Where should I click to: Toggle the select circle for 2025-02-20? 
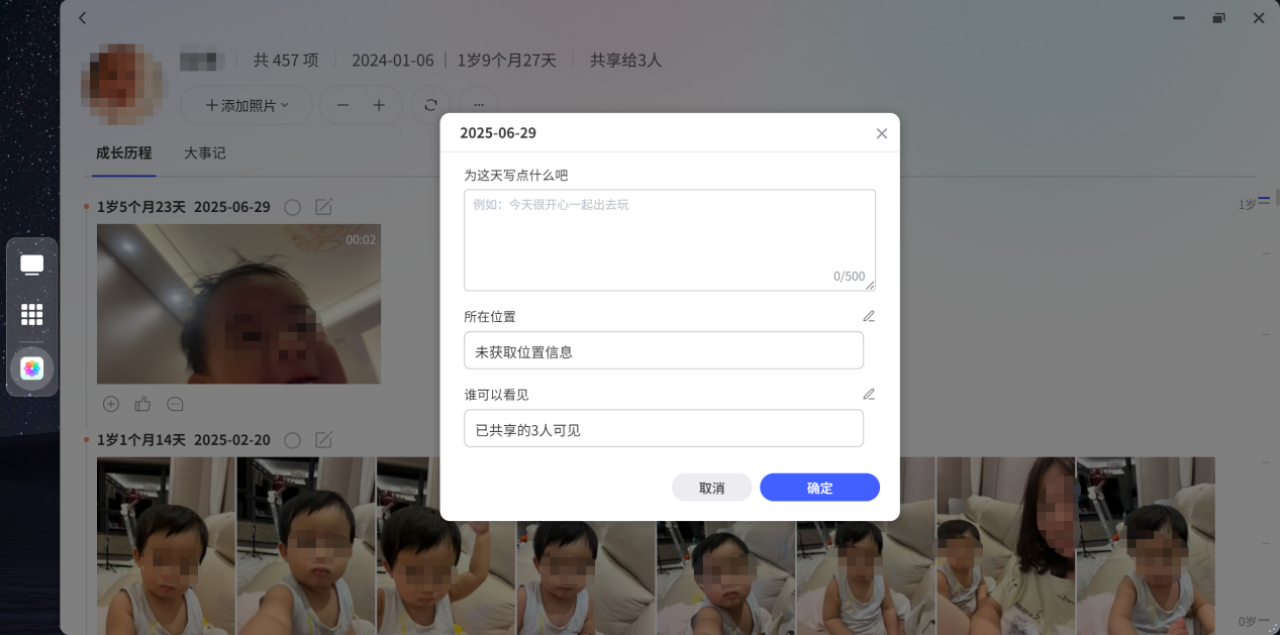(x=292, y=440)
